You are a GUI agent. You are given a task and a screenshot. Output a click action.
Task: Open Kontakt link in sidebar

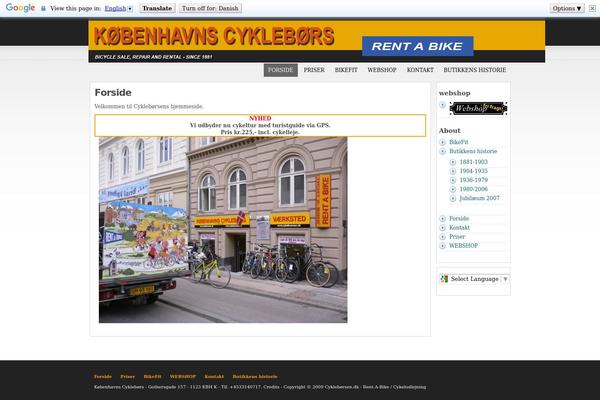[459, 228]
